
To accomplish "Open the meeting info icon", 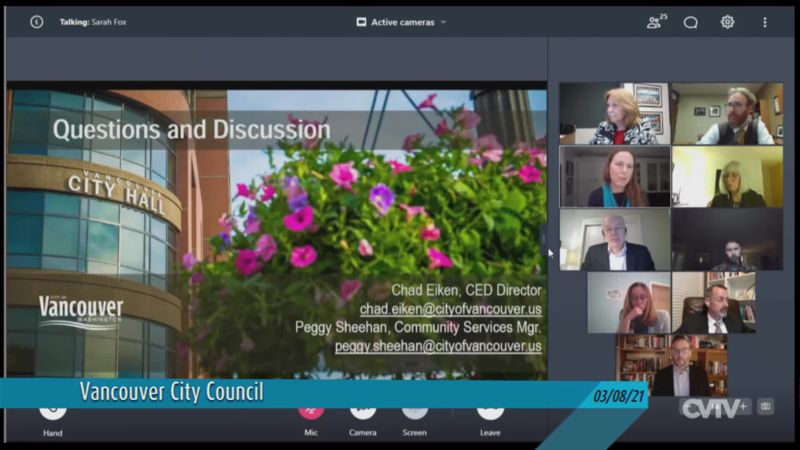I will [36, 22].
